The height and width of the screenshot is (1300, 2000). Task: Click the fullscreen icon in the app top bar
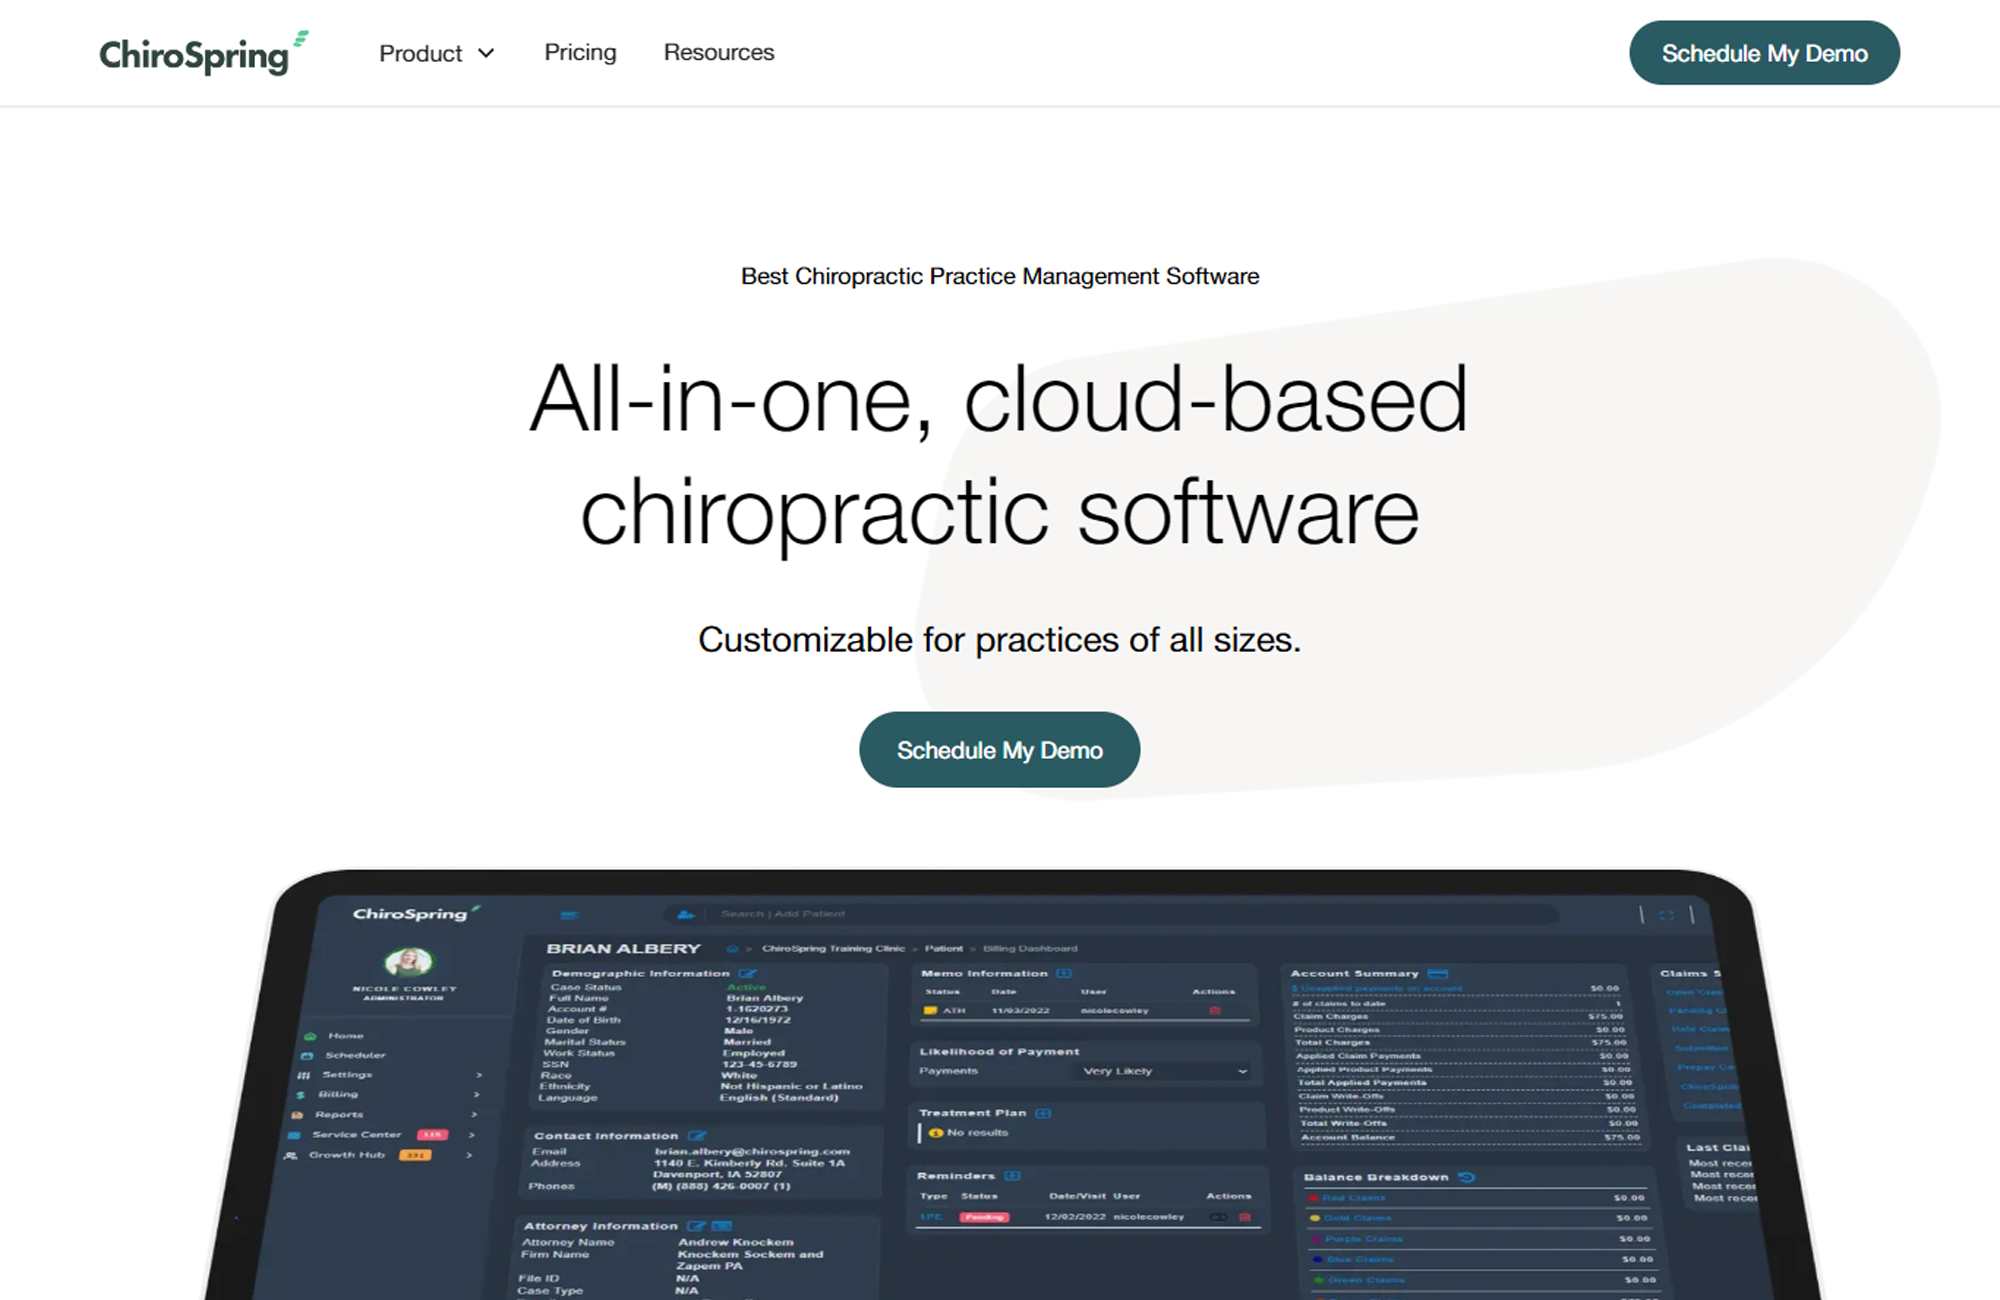1666,915
